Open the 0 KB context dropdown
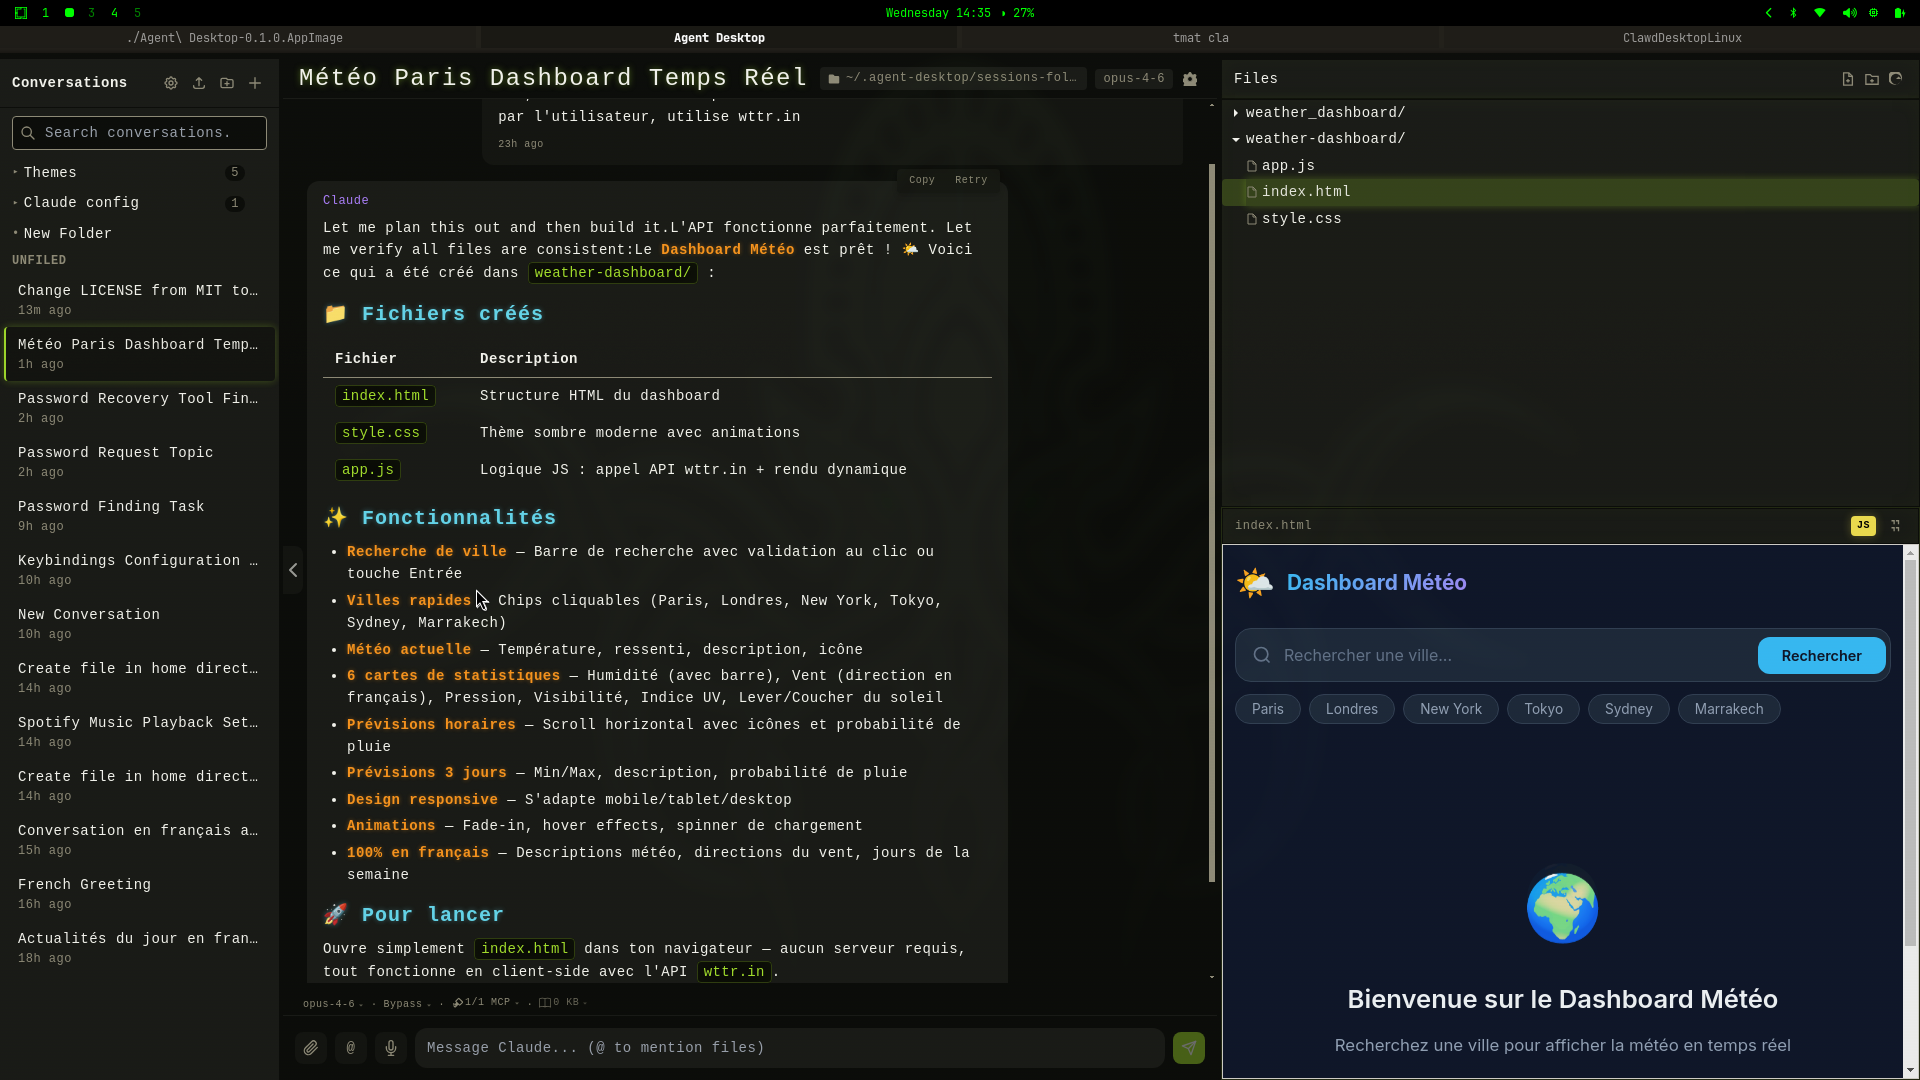The width and height of the screenshot is (1920, 1080). click(563, 1002)
